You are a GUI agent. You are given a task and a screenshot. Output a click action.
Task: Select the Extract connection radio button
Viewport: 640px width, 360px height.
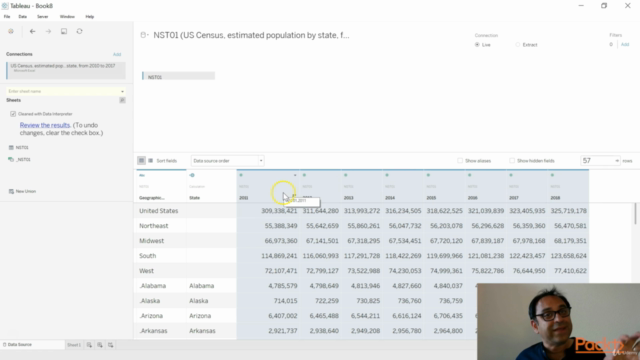point(518,44)
